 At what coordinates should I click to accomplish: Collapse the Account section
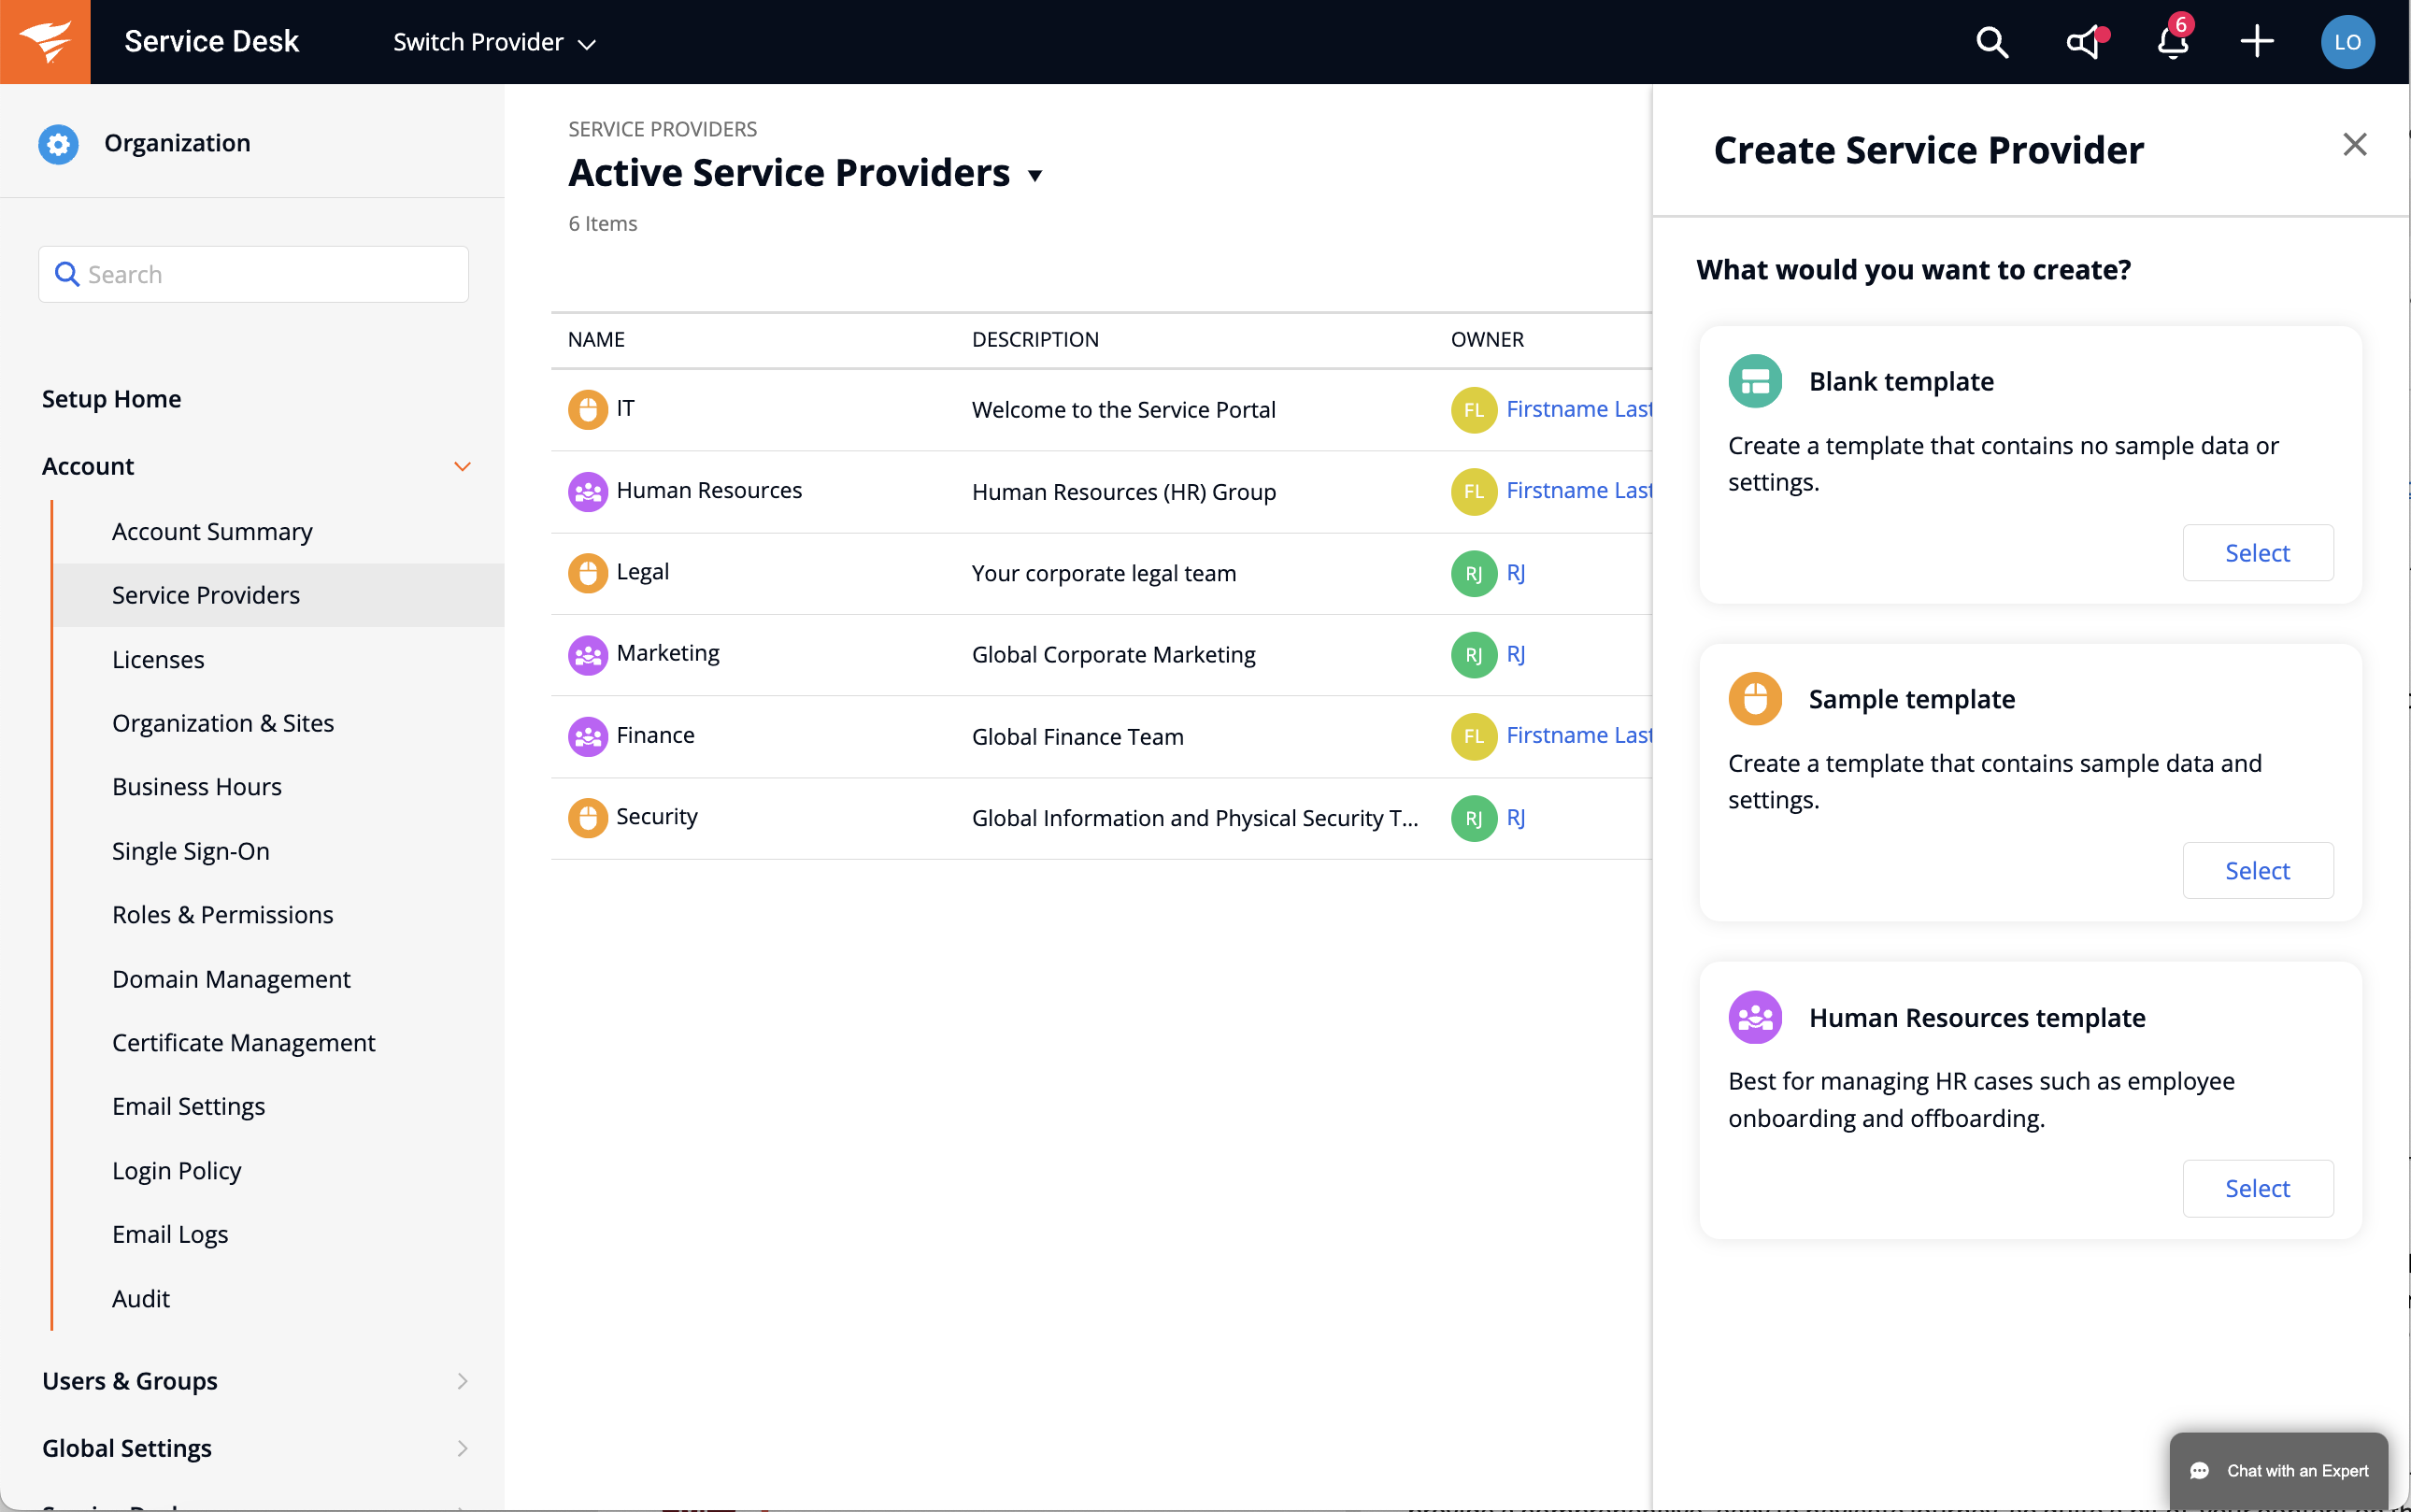(x=461, y=467)
